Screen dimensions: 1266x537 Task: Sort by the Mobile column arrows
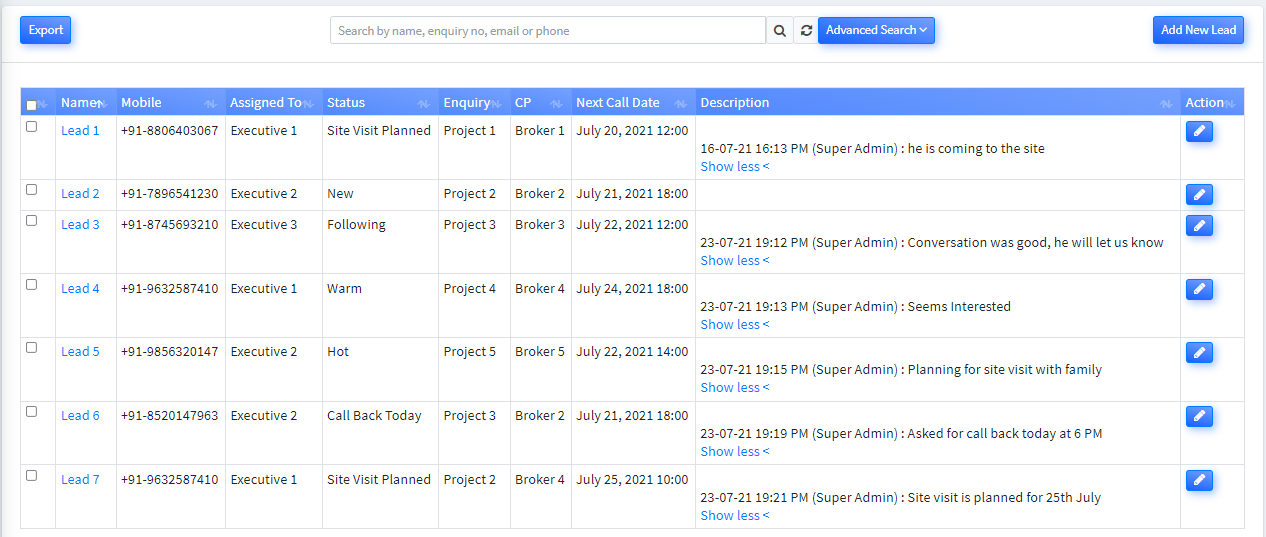pos(210,103)
